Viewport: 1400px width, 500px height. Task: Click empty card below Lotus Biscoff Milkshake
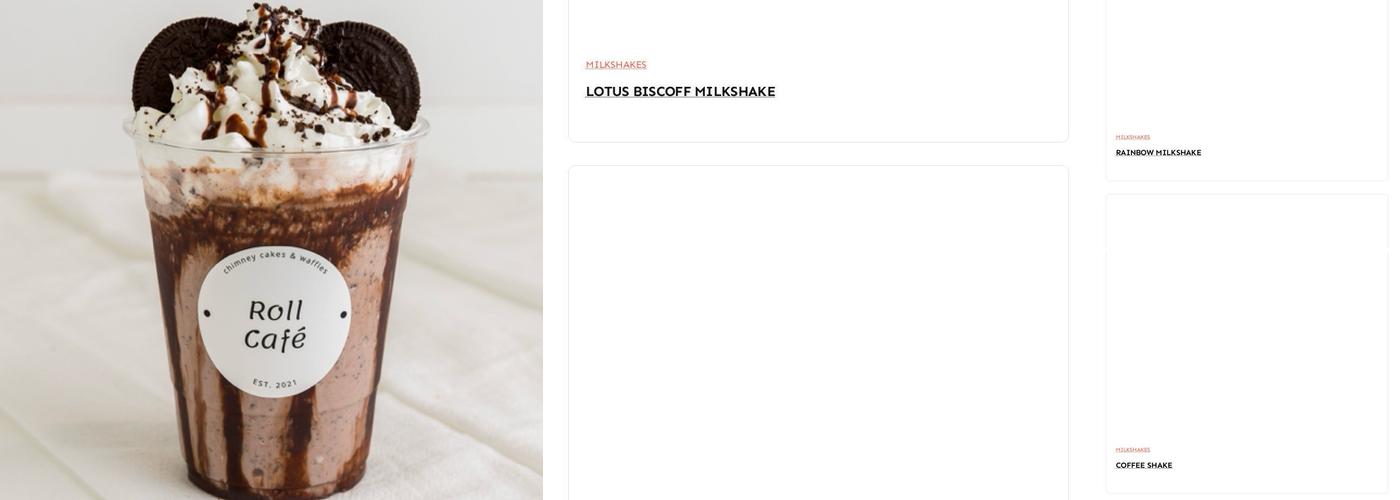pyautogui.click(x=818, y=333)
